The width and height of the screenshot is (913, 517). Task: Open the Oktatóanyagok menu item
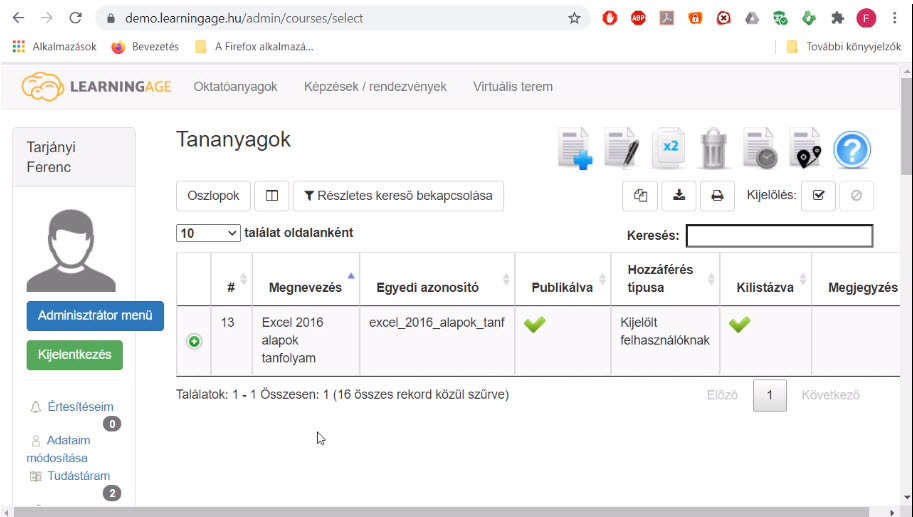(x=235, y=87)
